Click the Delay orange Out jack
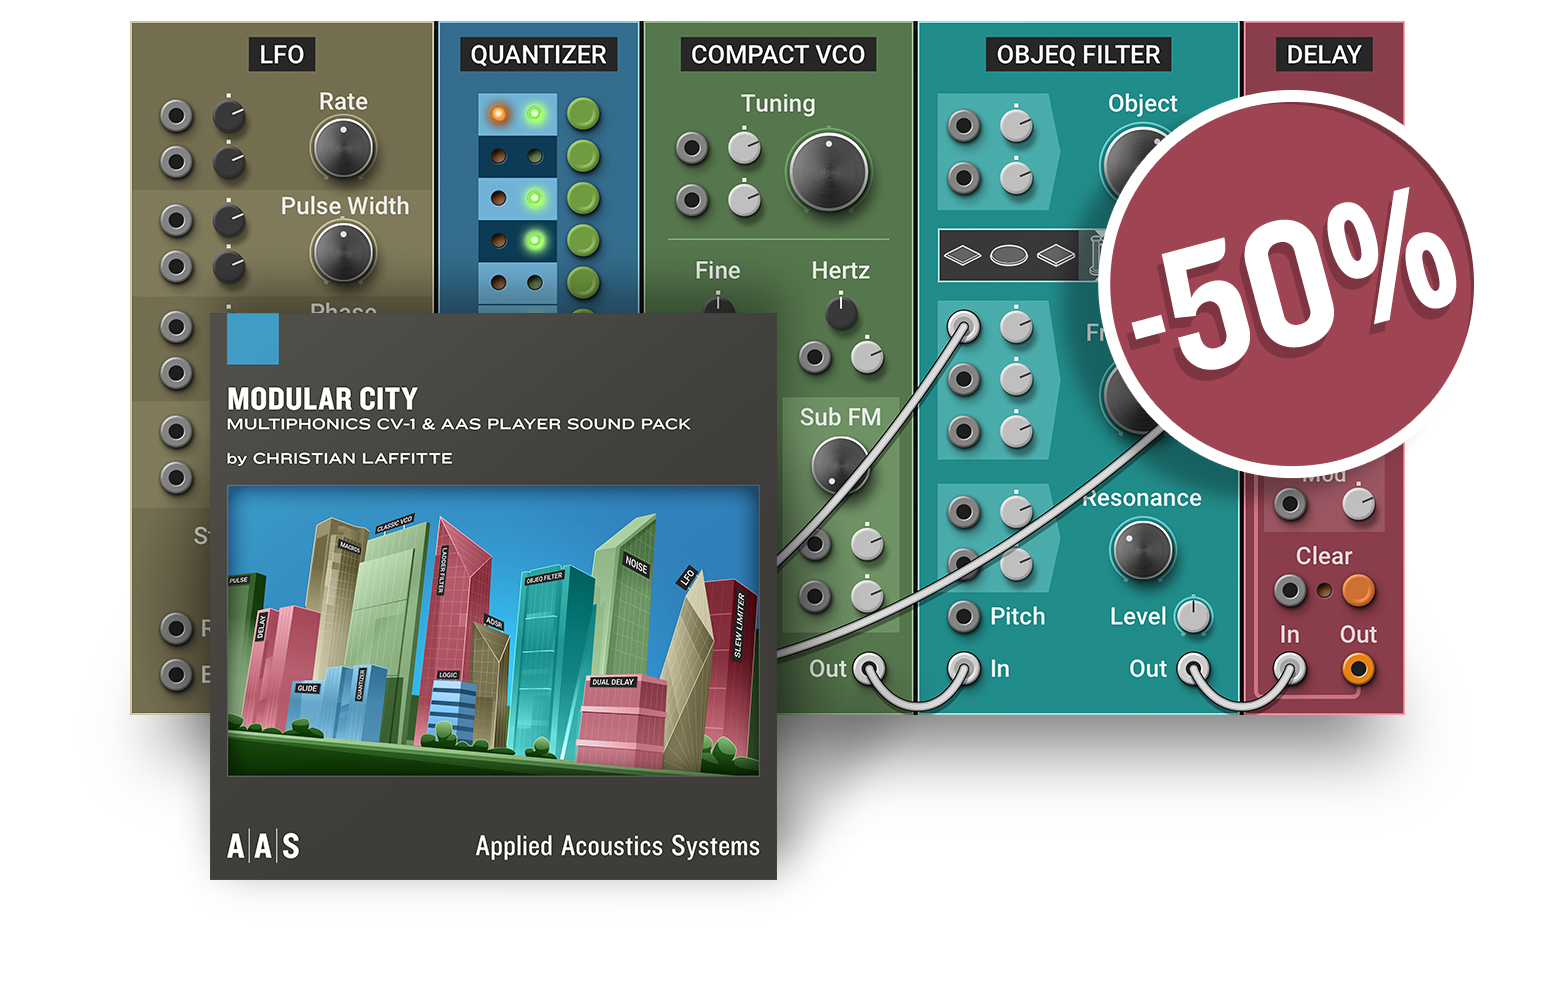Viewport: 1548px width, 992px height. [x=1357, y=668]
